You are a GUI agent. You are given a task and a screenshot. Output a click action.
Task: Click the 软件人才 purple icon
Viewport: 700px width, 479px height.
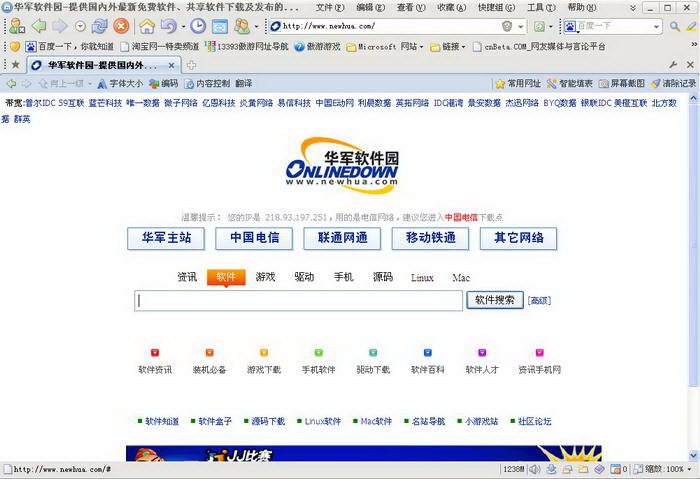482,353
